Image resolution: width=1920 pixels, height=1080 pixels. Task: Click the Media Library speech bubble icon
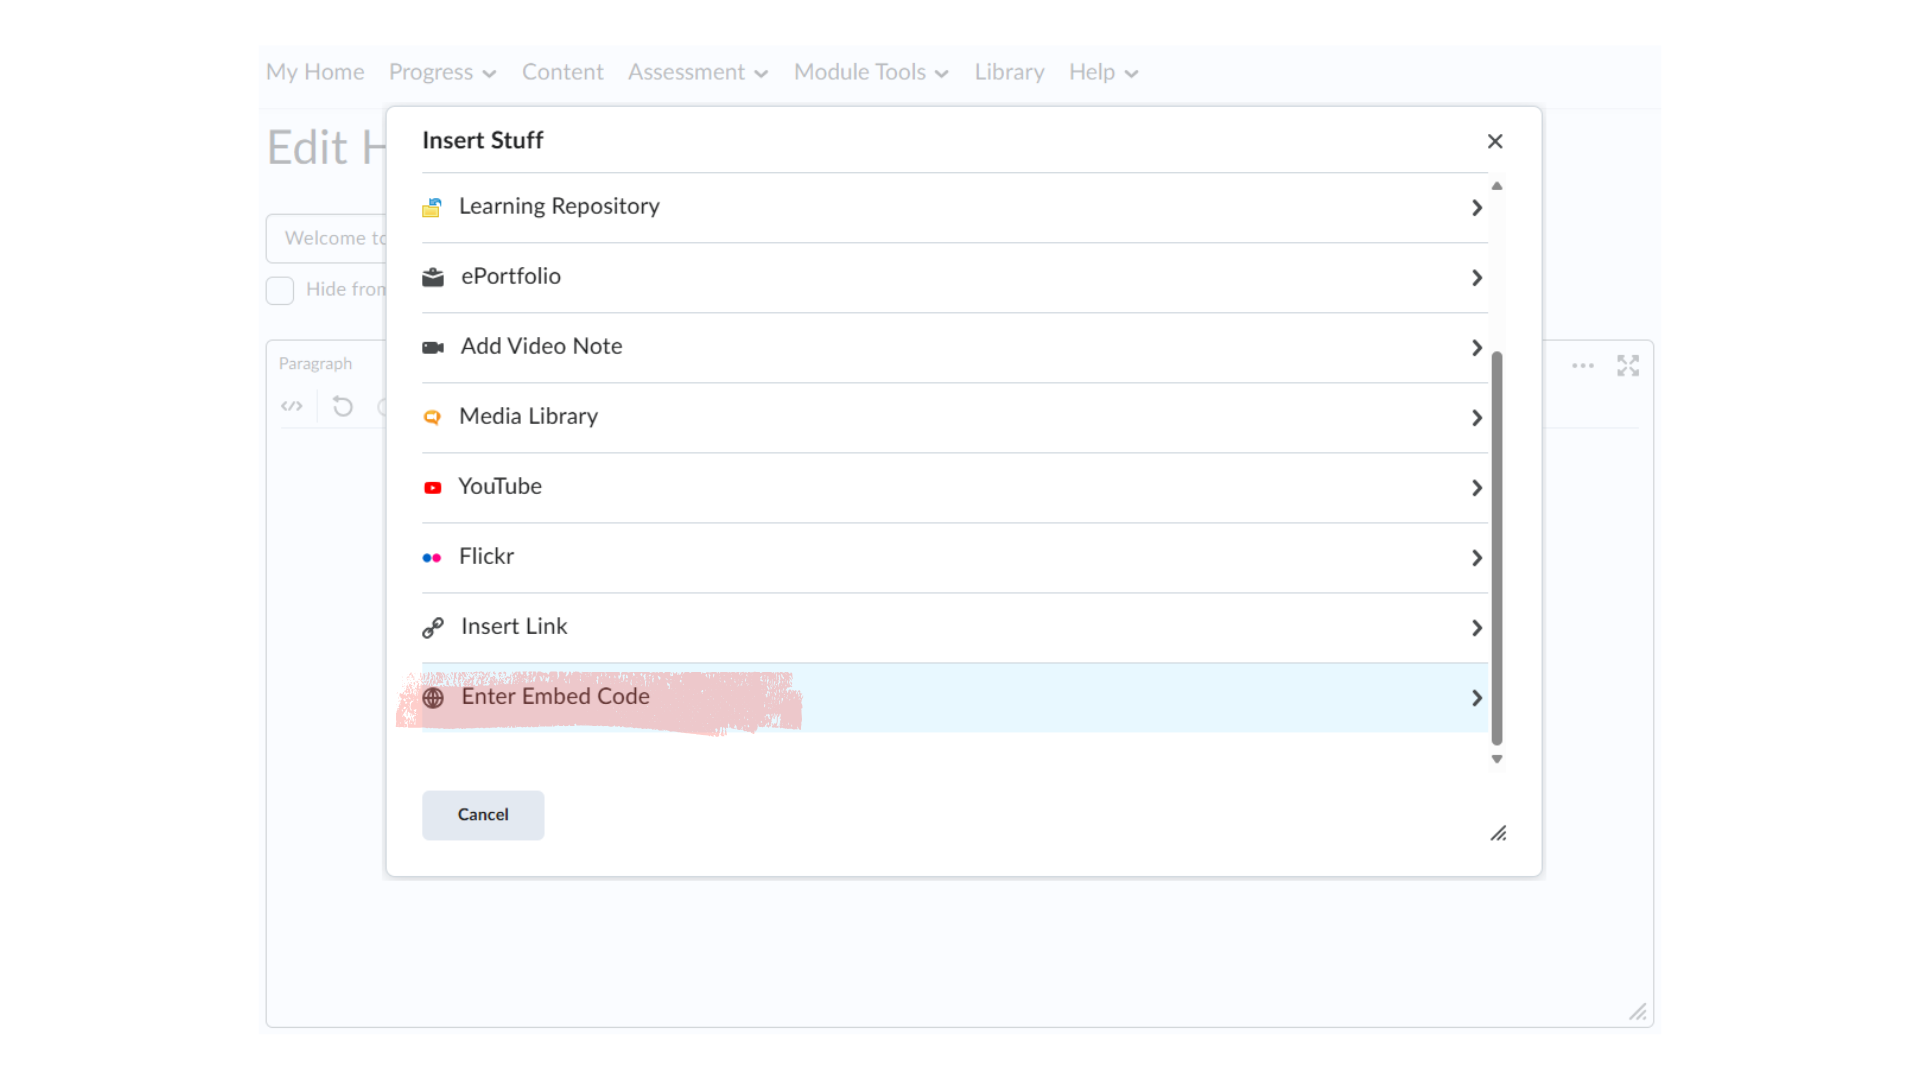click(432, 417)
